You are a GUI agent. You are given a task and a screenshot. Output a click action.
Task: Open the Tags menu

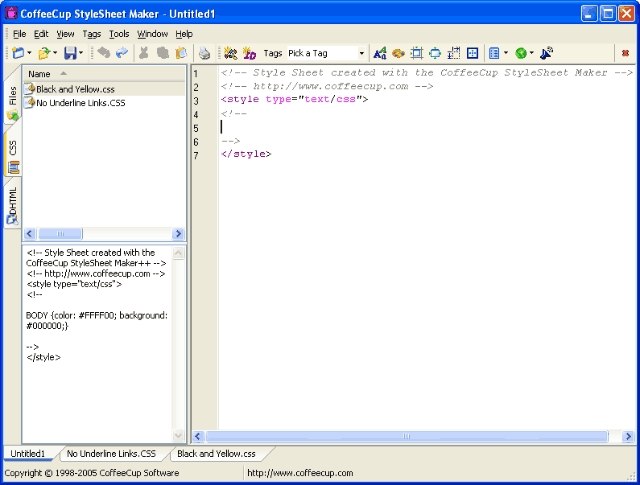click(x=92, y=34)
